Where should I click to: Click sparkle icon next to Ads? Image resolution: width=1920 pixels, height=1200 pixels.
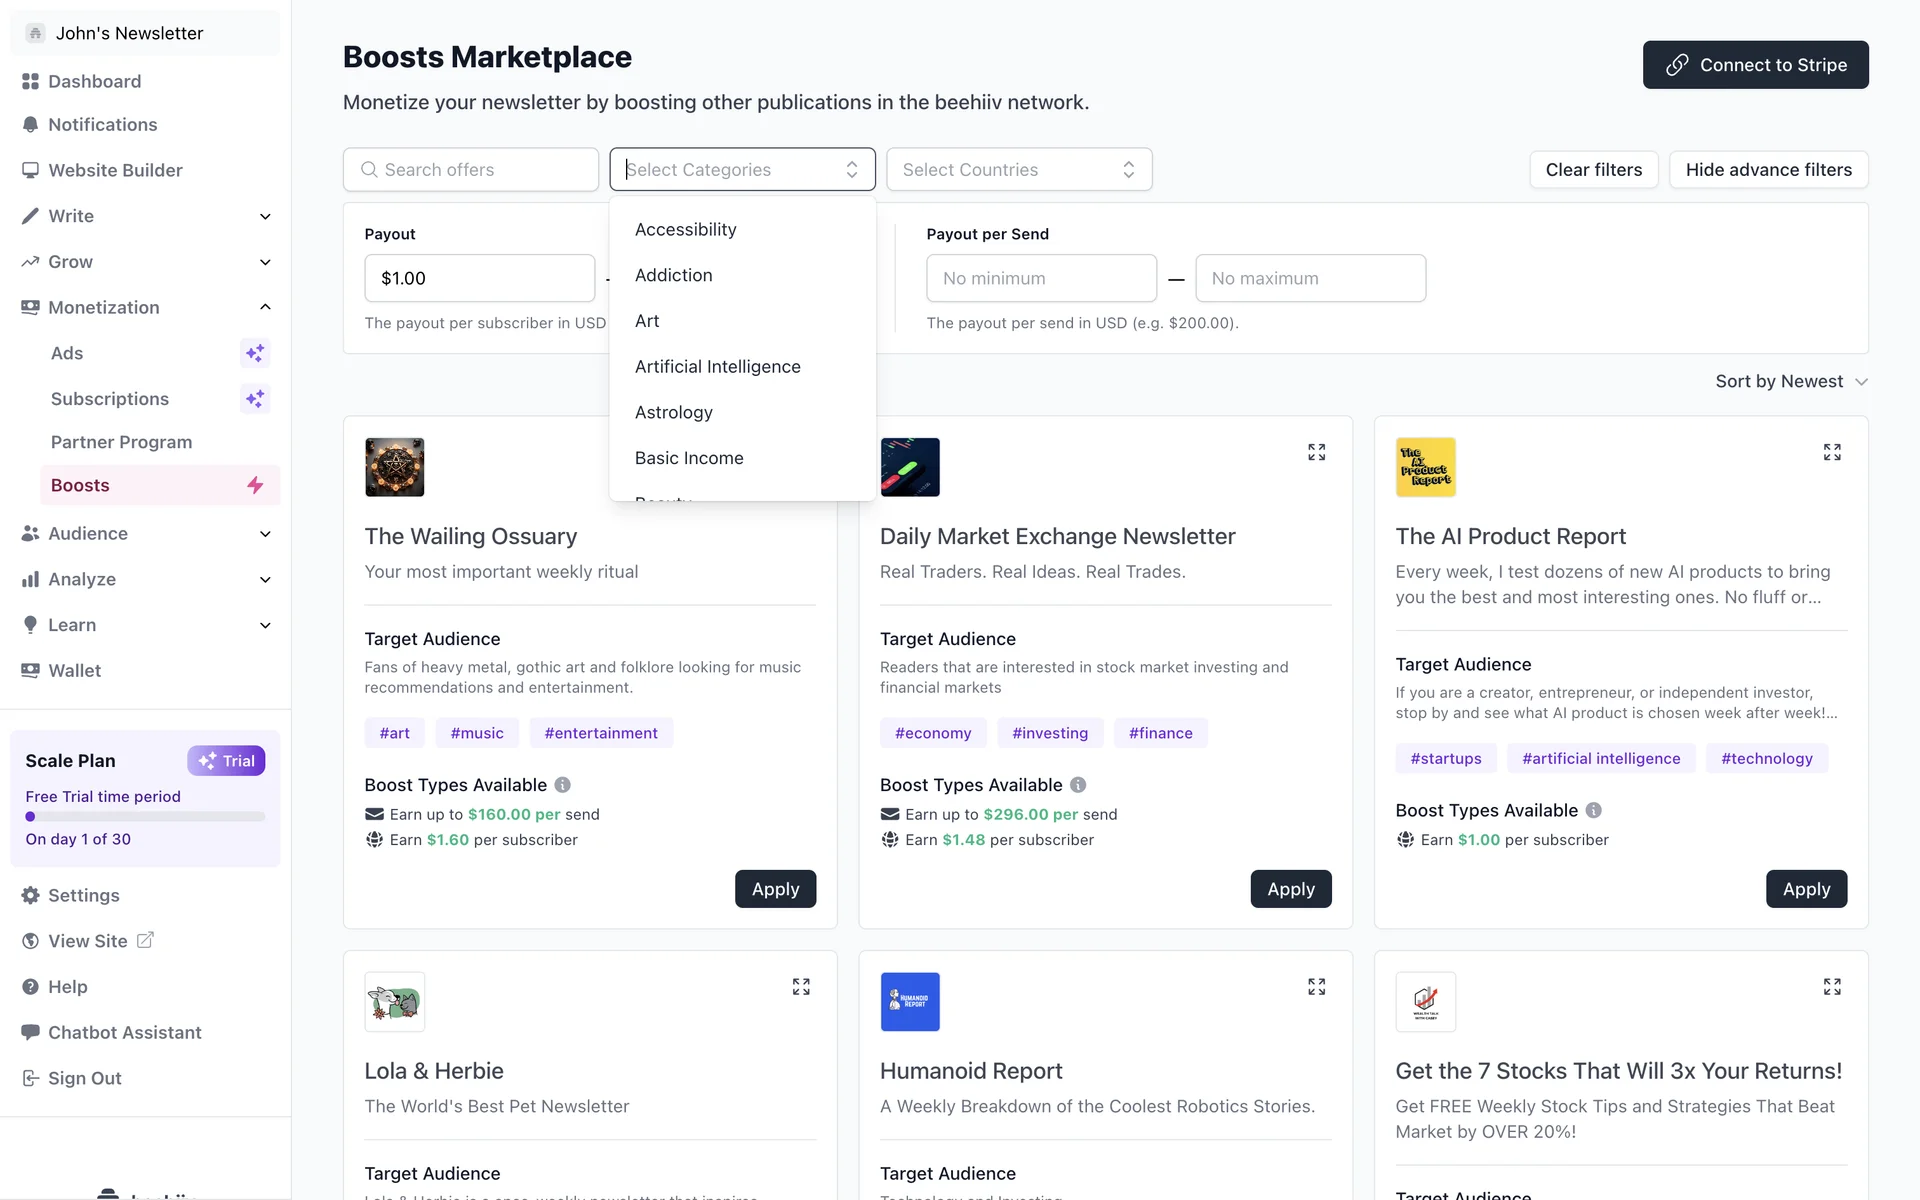click(255, 353)
